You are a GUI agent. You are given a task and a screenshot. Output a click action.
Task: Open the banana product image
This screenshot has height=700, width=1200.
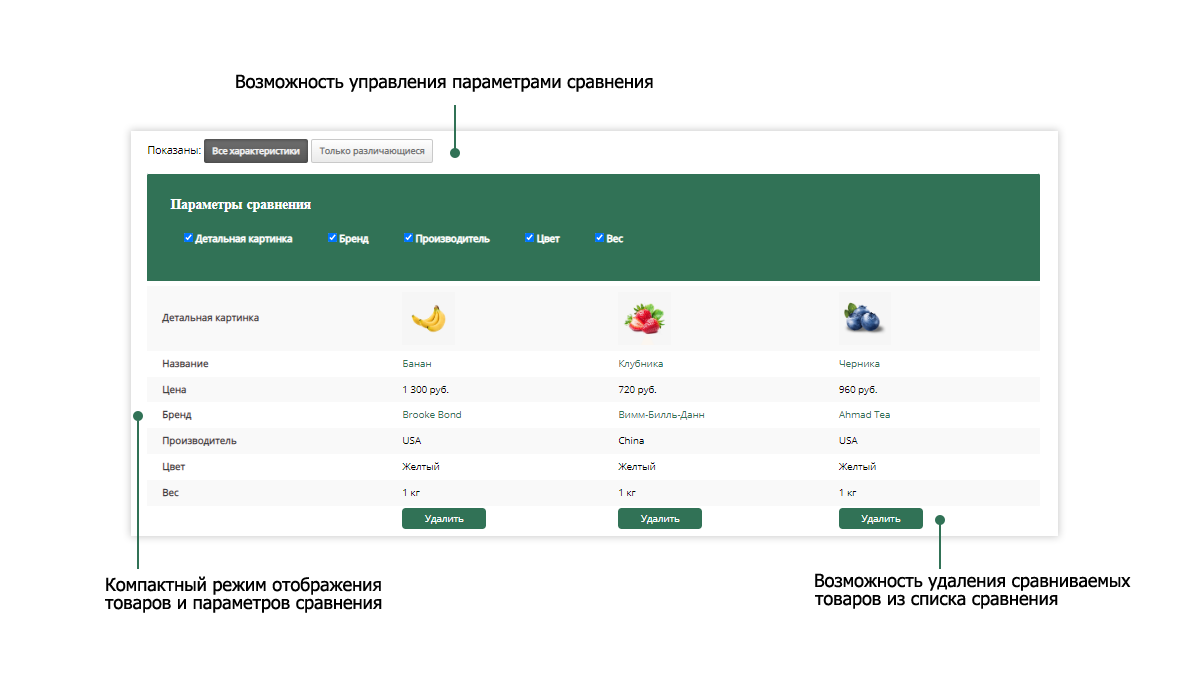[428, 319]
